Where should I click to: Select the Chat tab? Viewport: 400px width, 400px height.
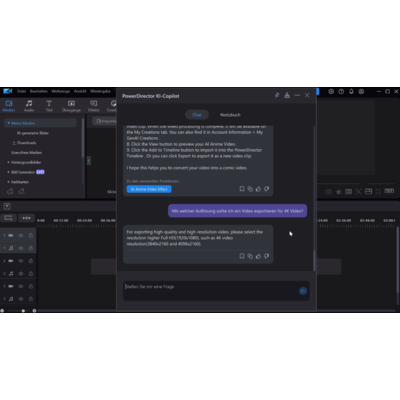[197, 115]
